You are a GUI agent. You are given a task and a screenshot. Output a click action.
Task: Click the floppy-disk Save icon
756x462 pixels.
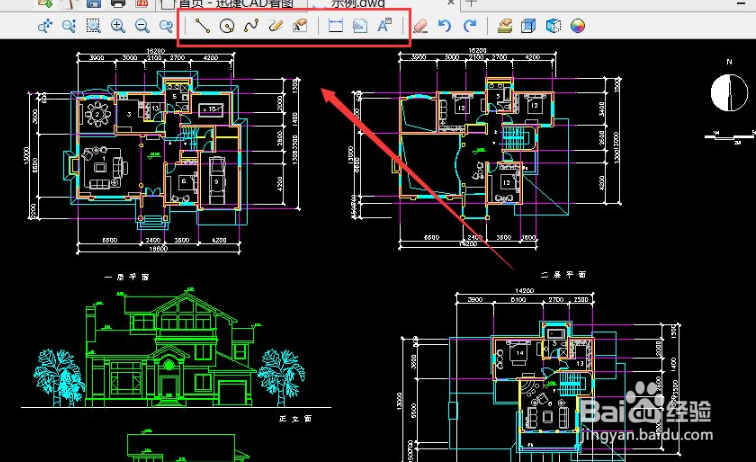[94, 3]
